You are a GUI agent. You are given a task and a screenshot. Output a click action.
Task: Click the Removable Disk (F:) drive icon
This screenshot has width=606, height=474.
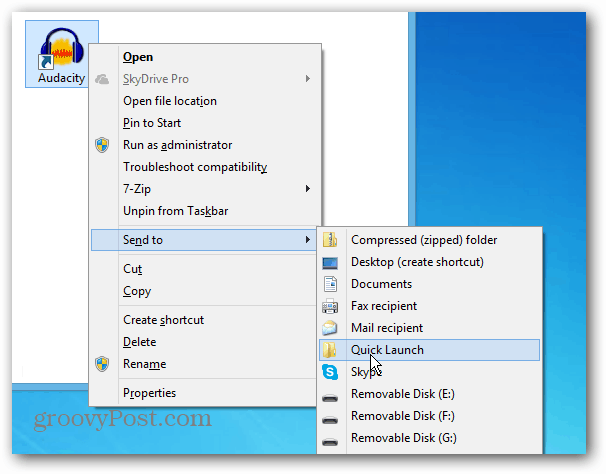tap(330, 420)
